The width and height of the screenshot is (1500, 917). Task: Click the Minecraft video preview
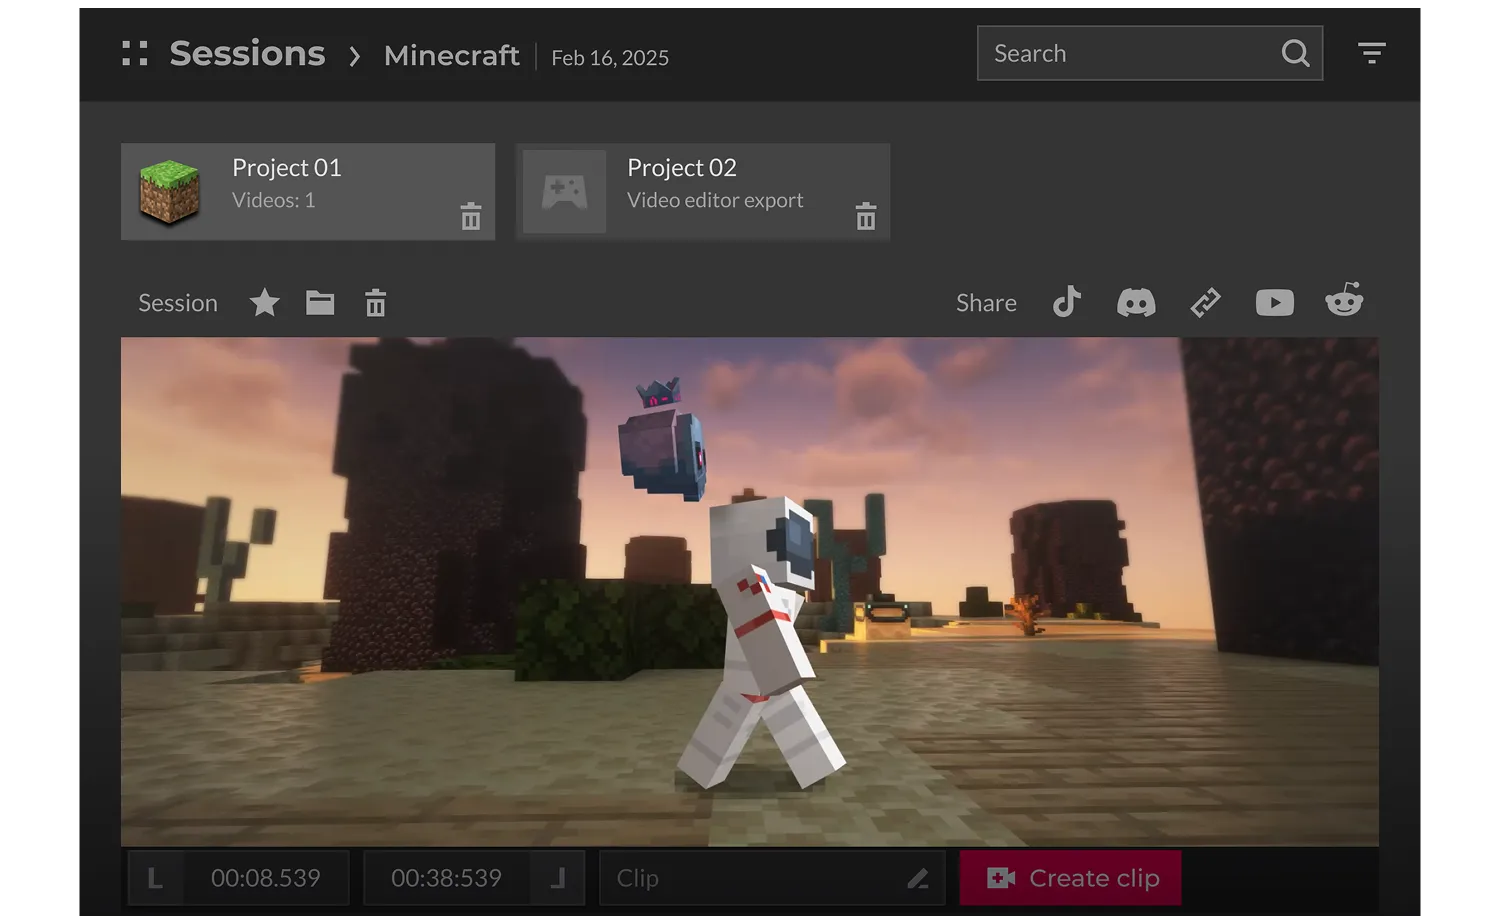(750, 592)
